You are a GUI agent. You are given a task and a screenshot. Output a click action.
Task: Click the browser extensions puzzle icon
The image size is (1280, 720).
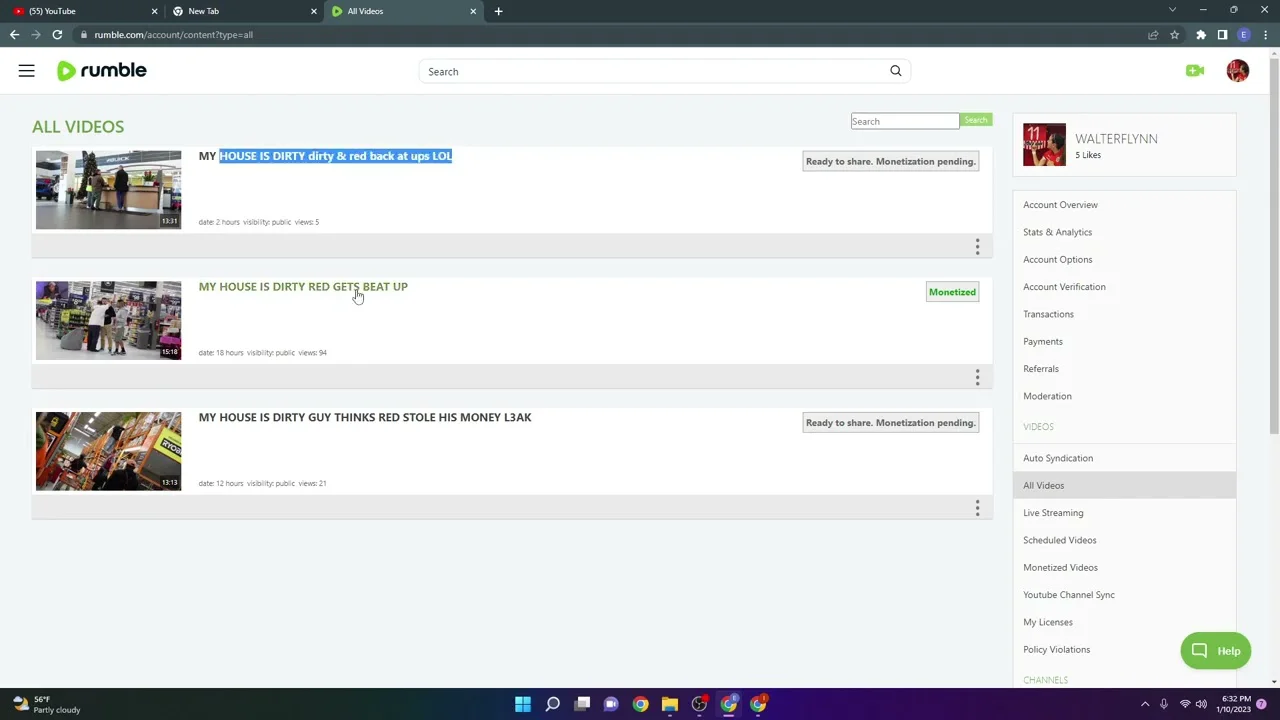1200,35
